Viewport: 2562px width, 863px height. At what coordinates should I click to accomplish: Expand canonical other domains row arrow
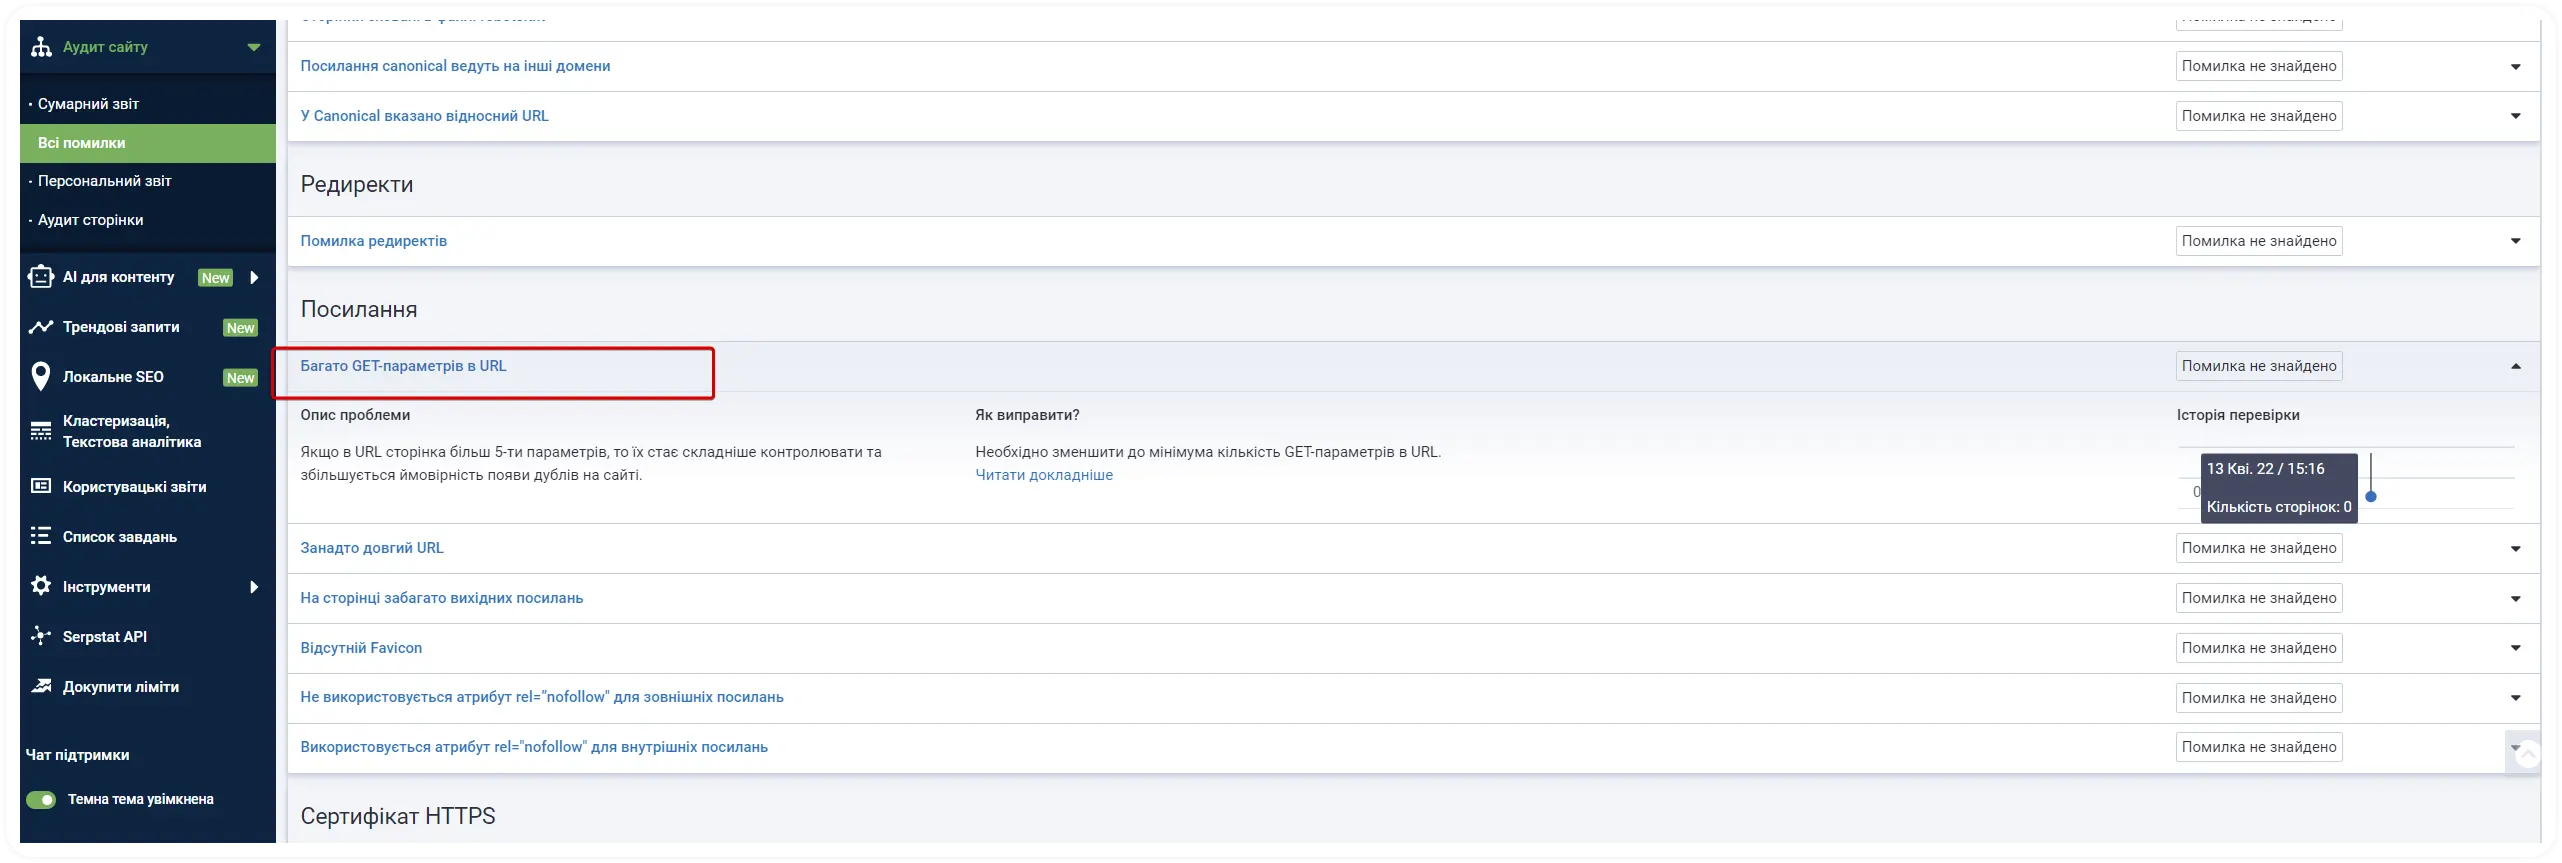[2516, 67]
